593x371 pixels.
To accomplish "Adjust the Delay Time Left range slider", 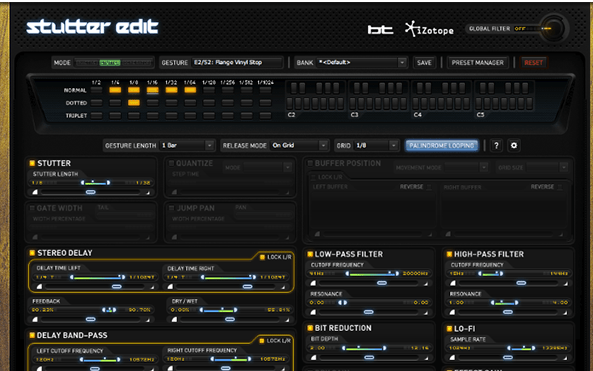I will click(x=98, y=277).
